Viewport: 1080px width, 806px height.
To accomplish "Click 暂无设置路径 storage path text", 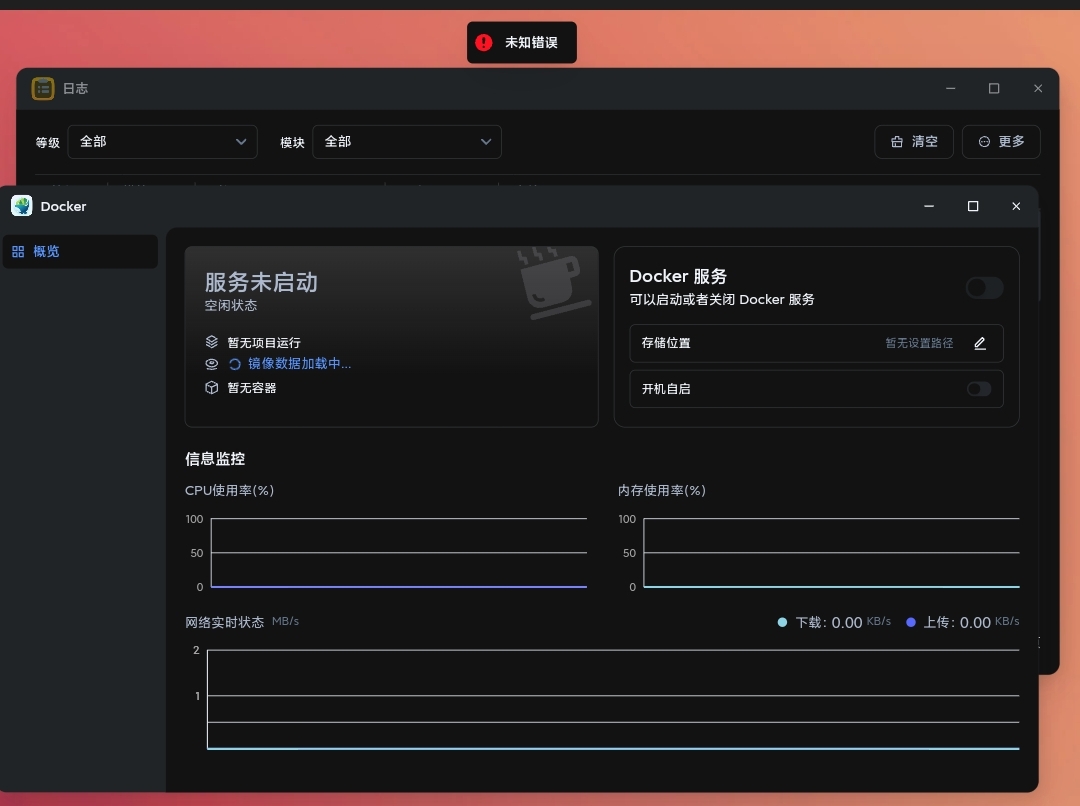I will (x=919, y=343).
